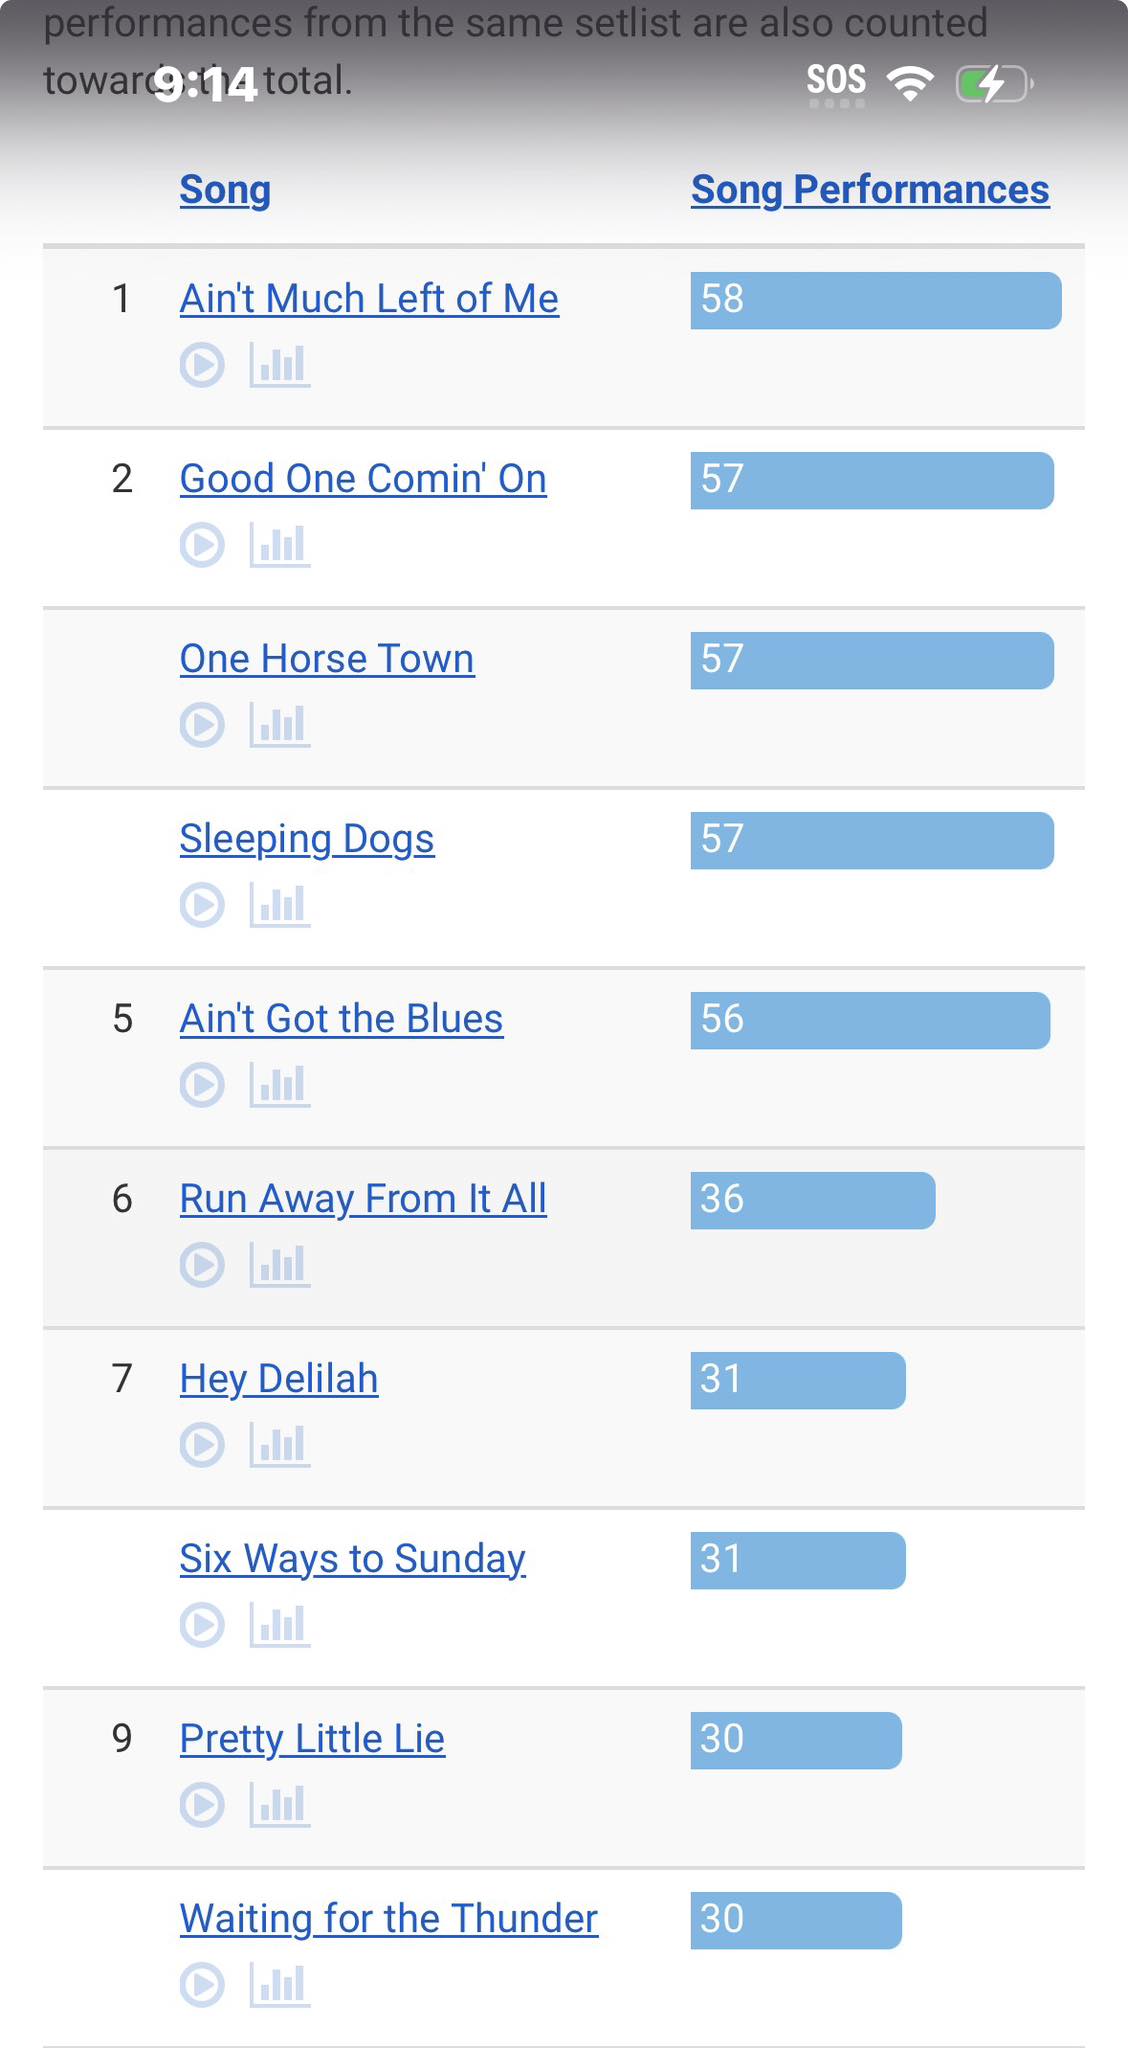Sort by Song column header

pos(225,190)
